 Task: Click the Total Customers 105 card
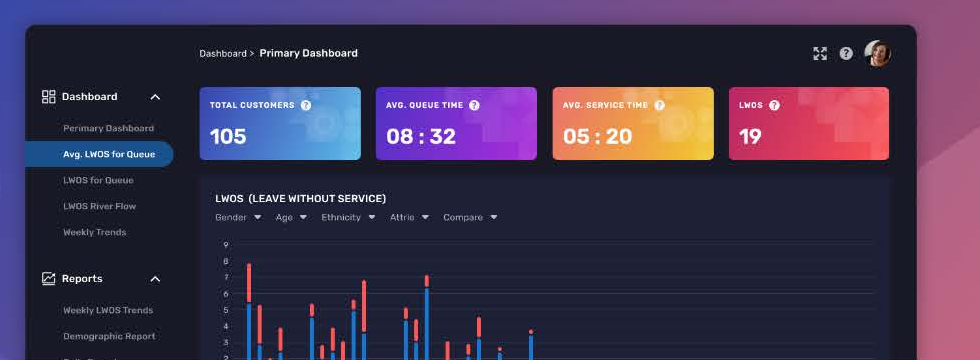coord(280,123)
